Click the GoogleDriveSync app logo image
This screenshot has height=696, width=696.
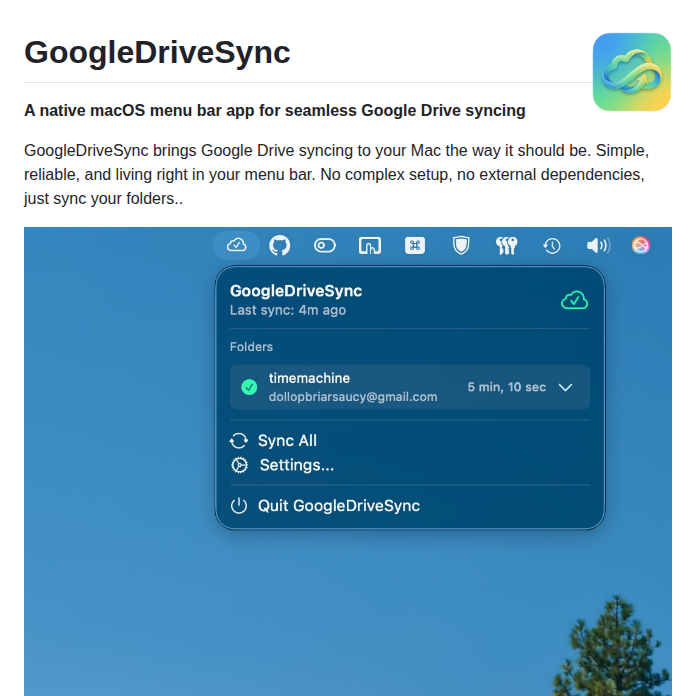(x=632, y=72)
